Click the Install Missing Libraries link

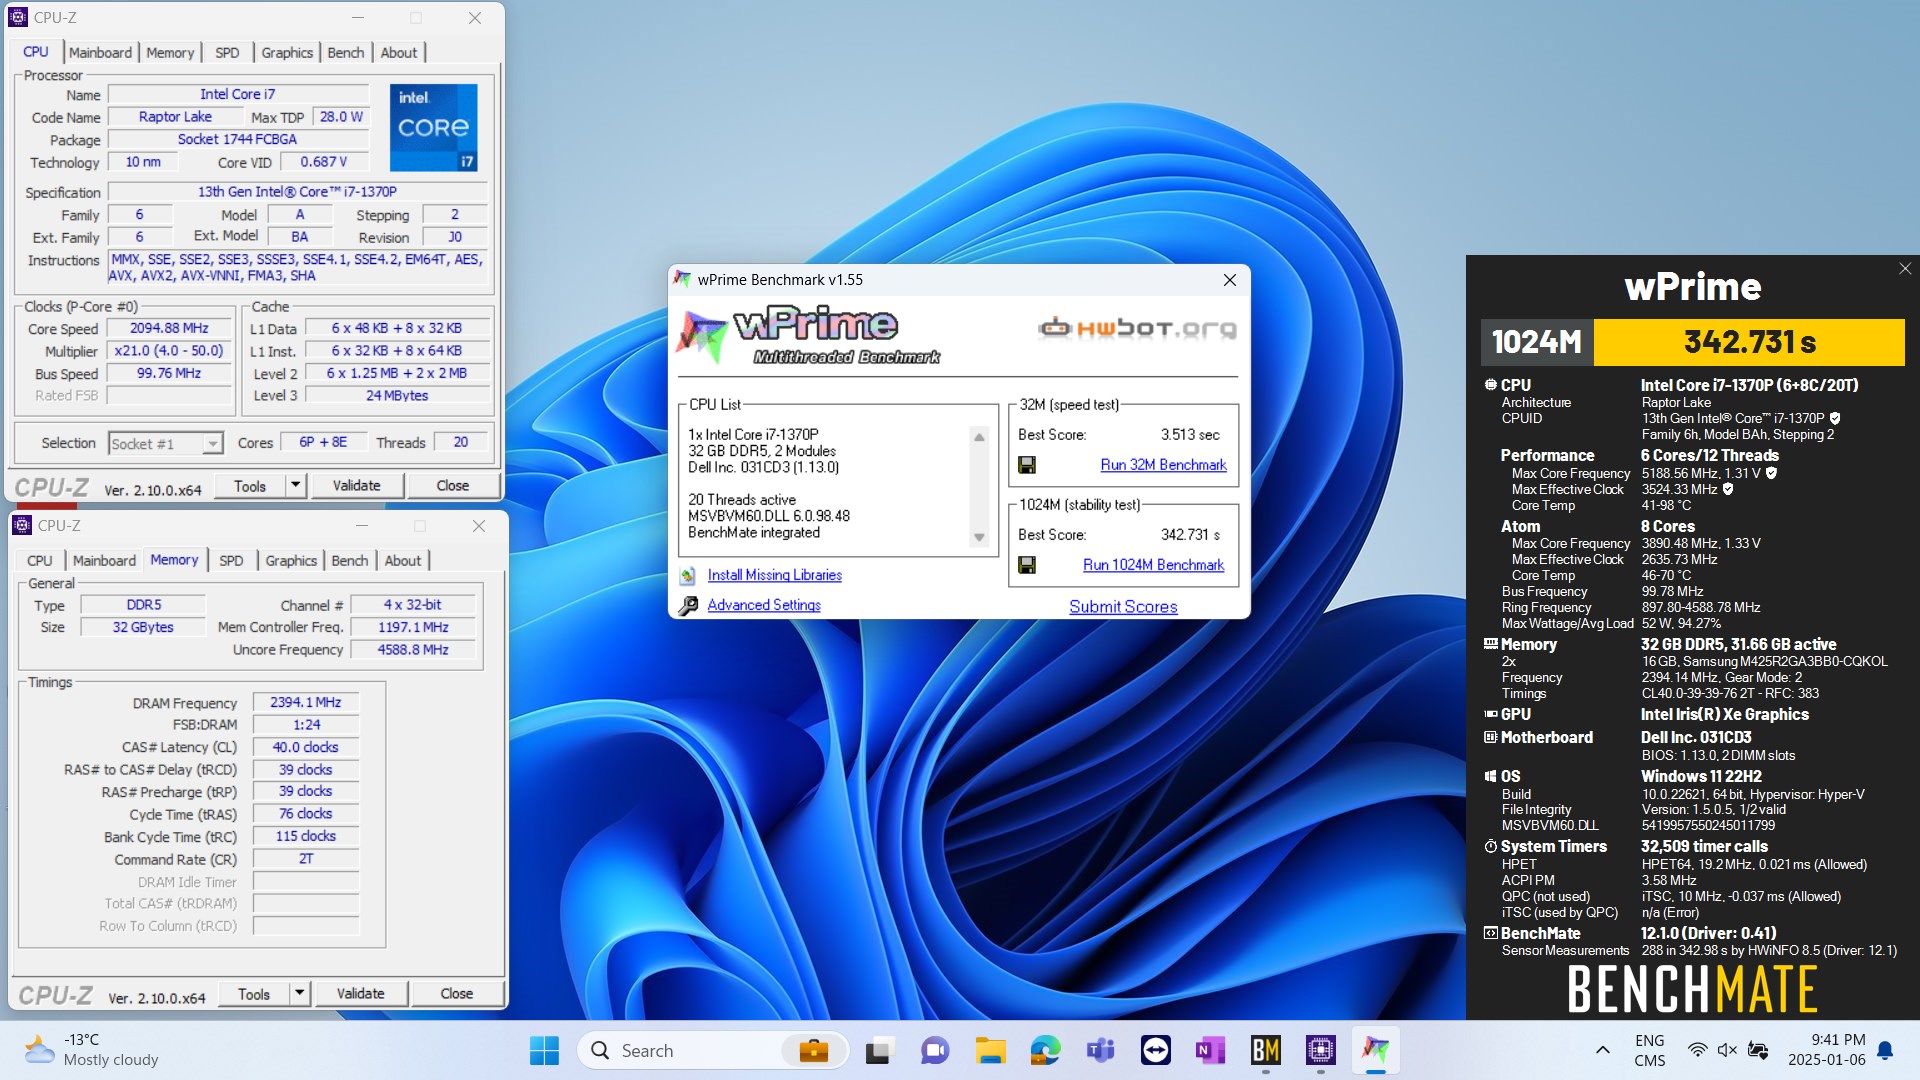click(774, 575)
